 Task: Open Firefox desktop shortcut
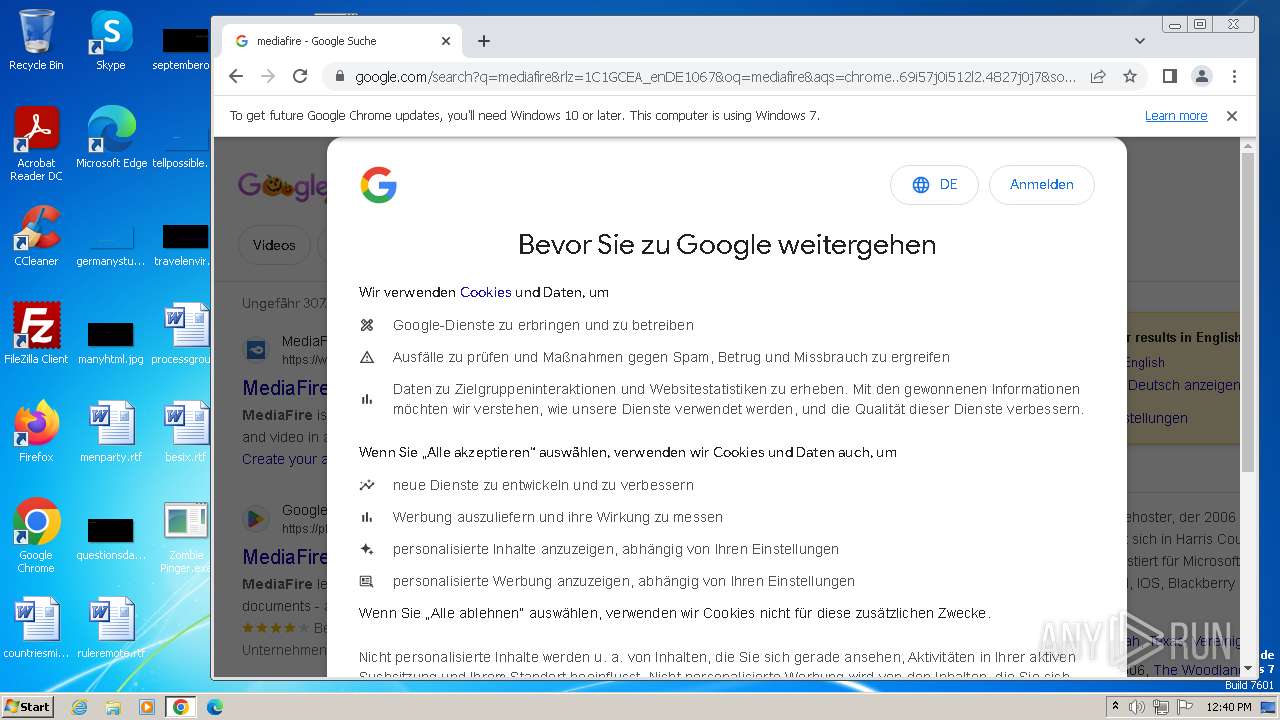[x=36, y=431]
